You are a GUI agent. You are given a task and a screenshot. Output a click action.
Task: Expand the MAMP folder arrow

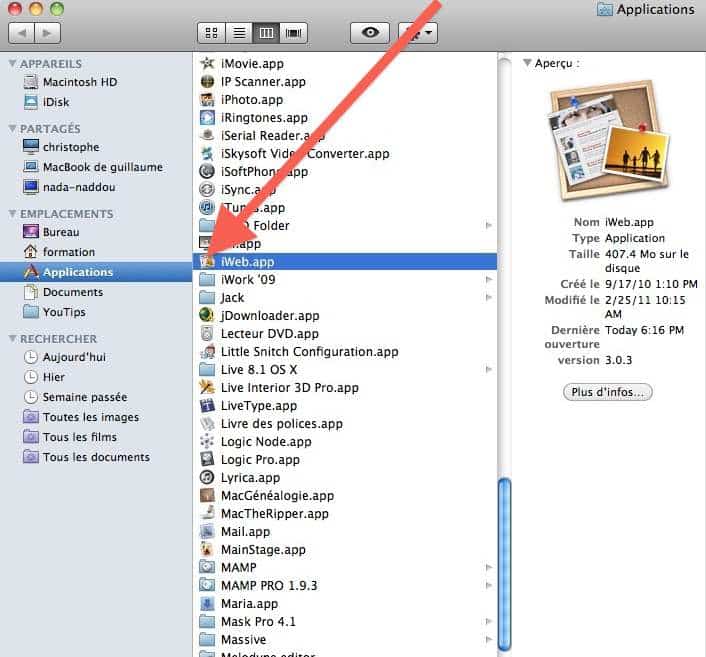[x=489, y=567]
